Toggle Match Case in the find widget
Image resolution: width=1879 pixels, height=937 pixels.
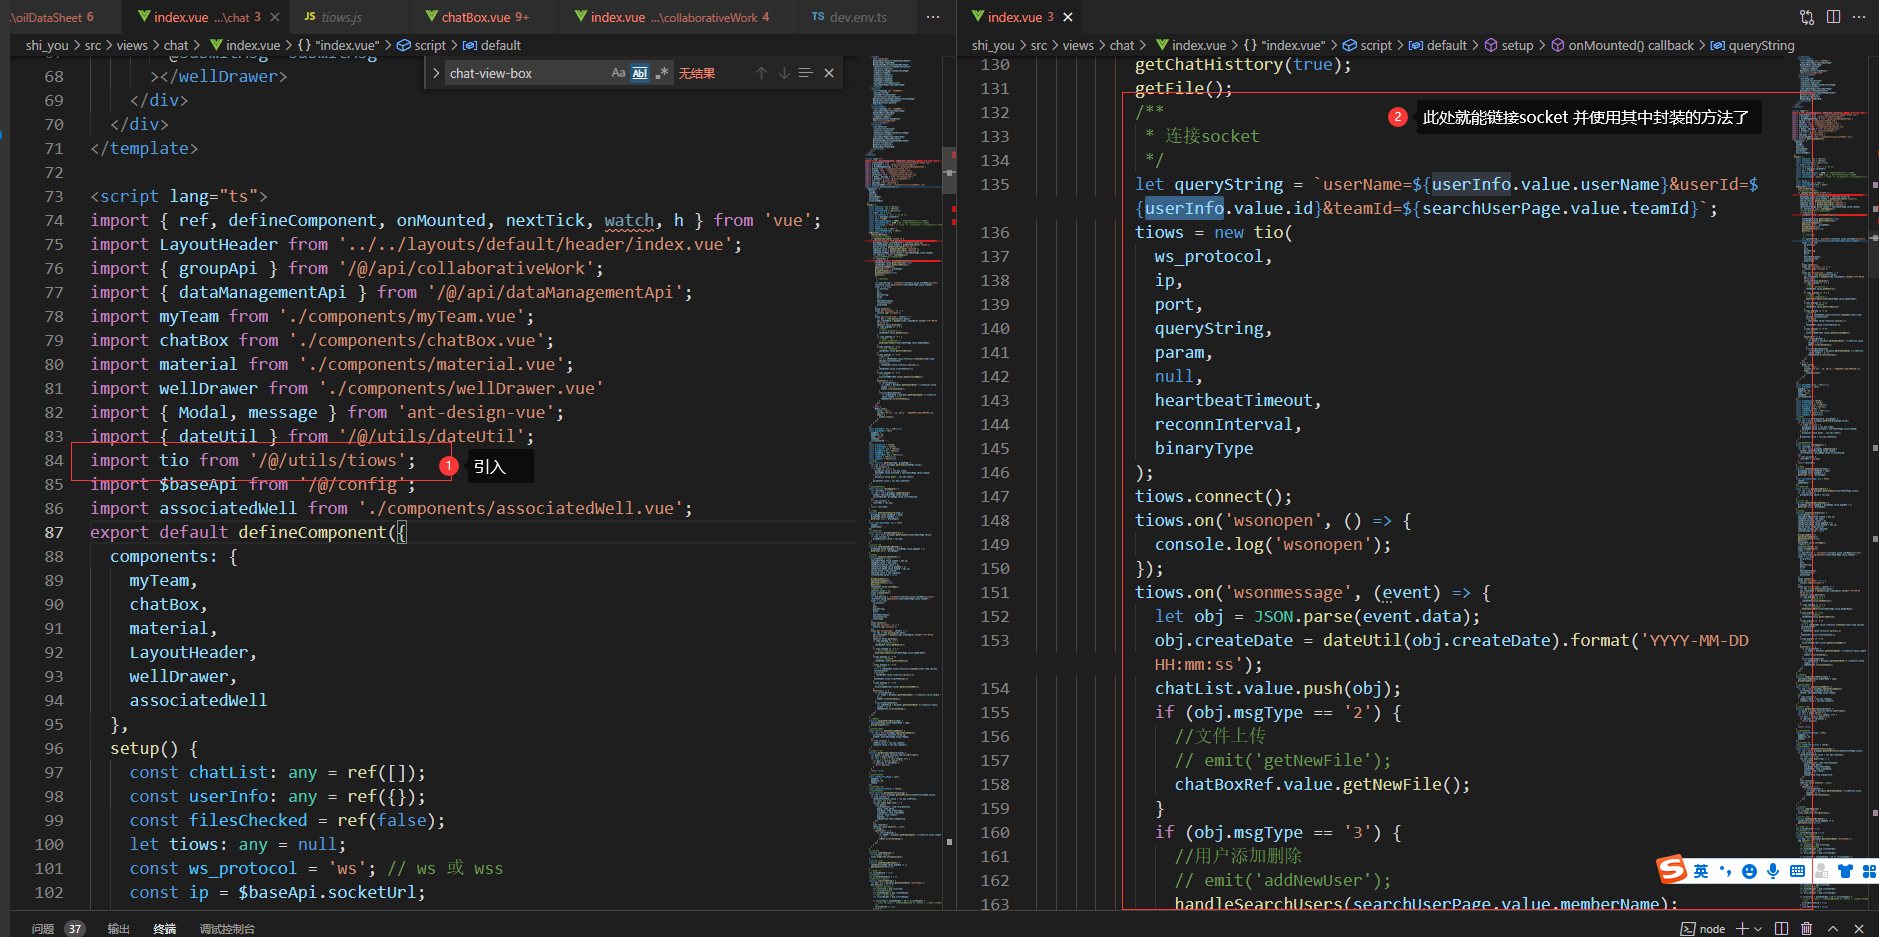point(618,73)
